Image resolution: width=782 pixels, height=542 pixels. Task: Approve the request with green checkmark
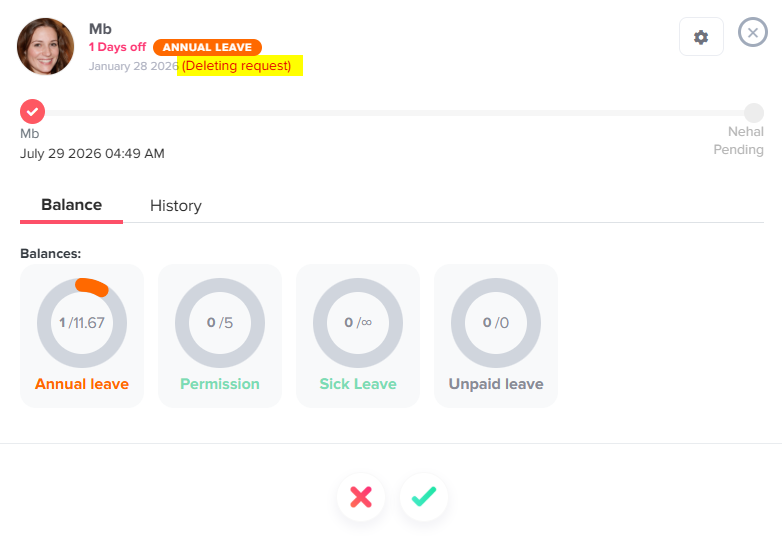coord(424,497)
